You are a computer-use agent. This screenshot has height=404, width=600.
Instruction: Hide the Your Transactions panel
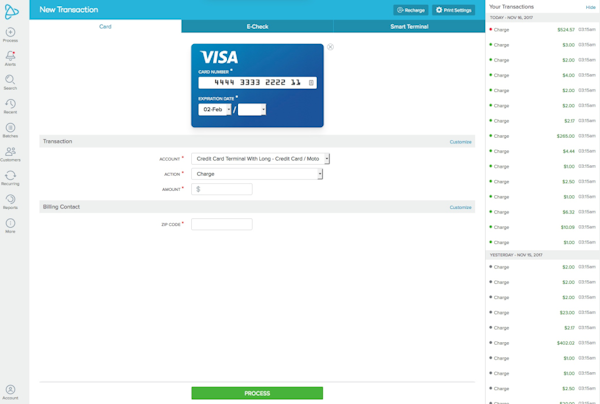click(590, 7)
